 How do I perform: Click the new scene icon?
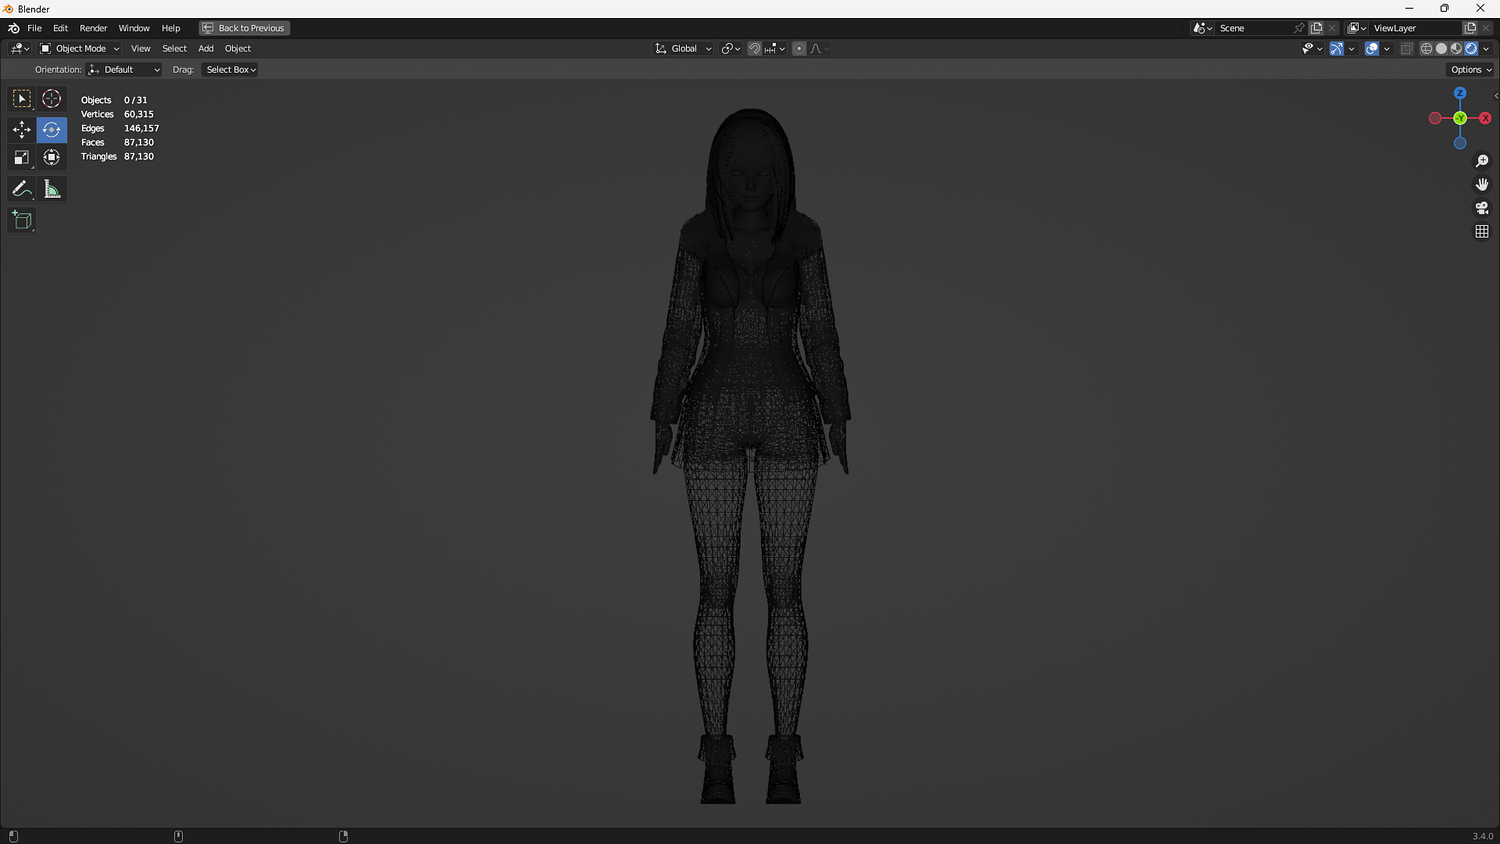tap(1316, 28)
